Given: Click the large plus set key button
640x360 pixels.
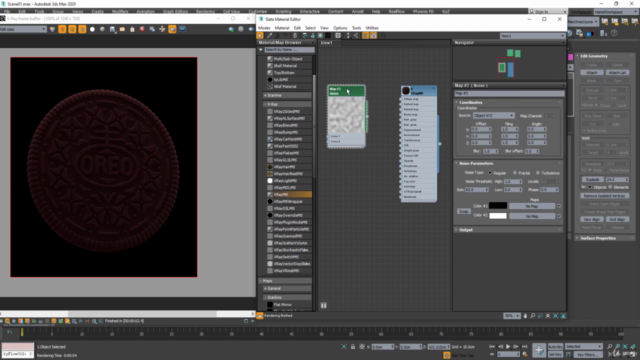Looking at the screenshot, I should pos(539,350).
